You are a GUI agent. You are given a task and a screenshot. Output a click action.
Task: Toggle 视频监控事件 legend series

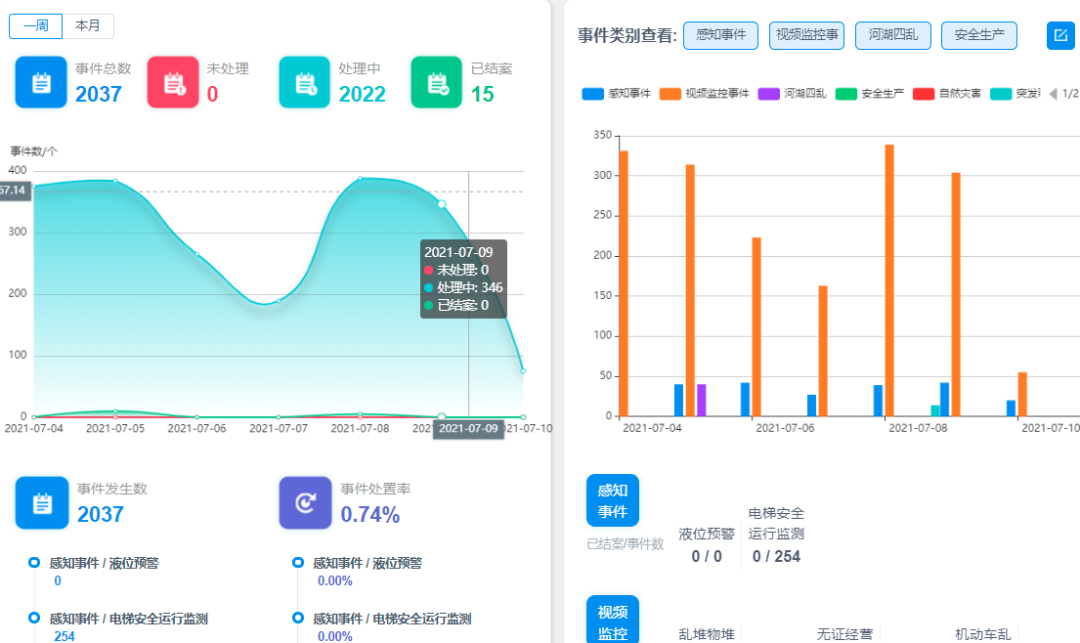tap(704, 94)
